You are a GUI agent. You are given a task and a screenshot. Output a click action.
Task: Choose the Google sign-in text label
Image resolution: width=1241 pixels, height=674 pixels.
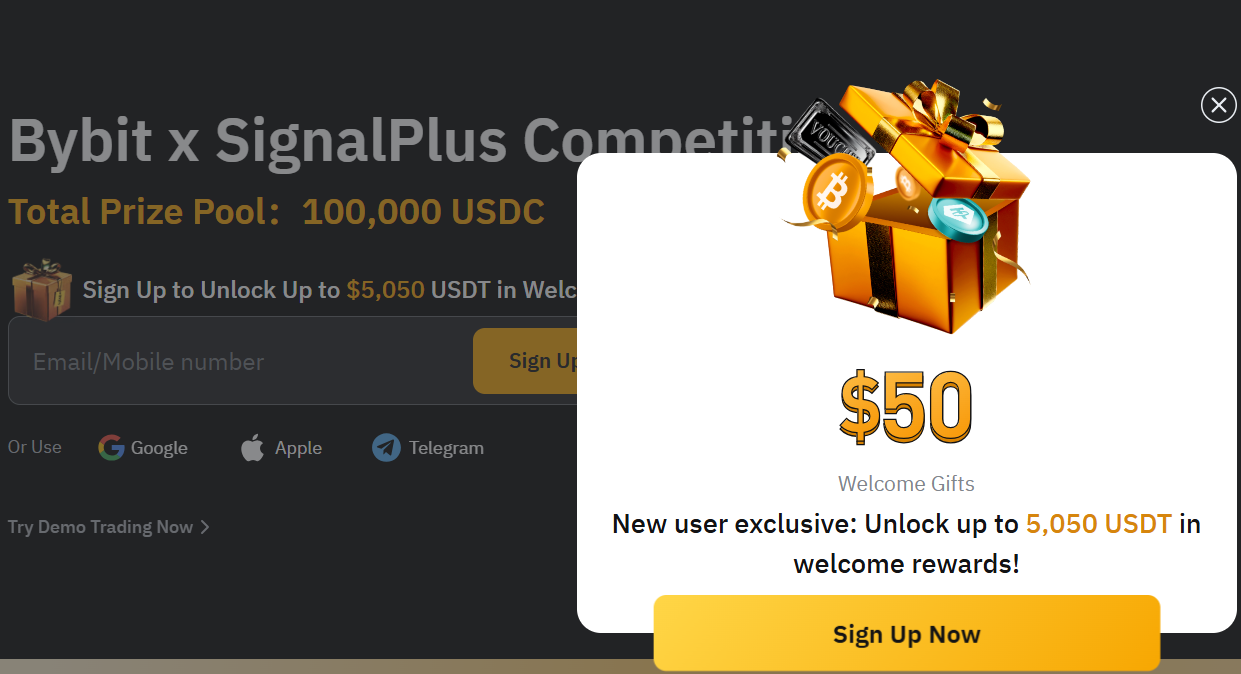pyautogui.click(x=159, y=448)
